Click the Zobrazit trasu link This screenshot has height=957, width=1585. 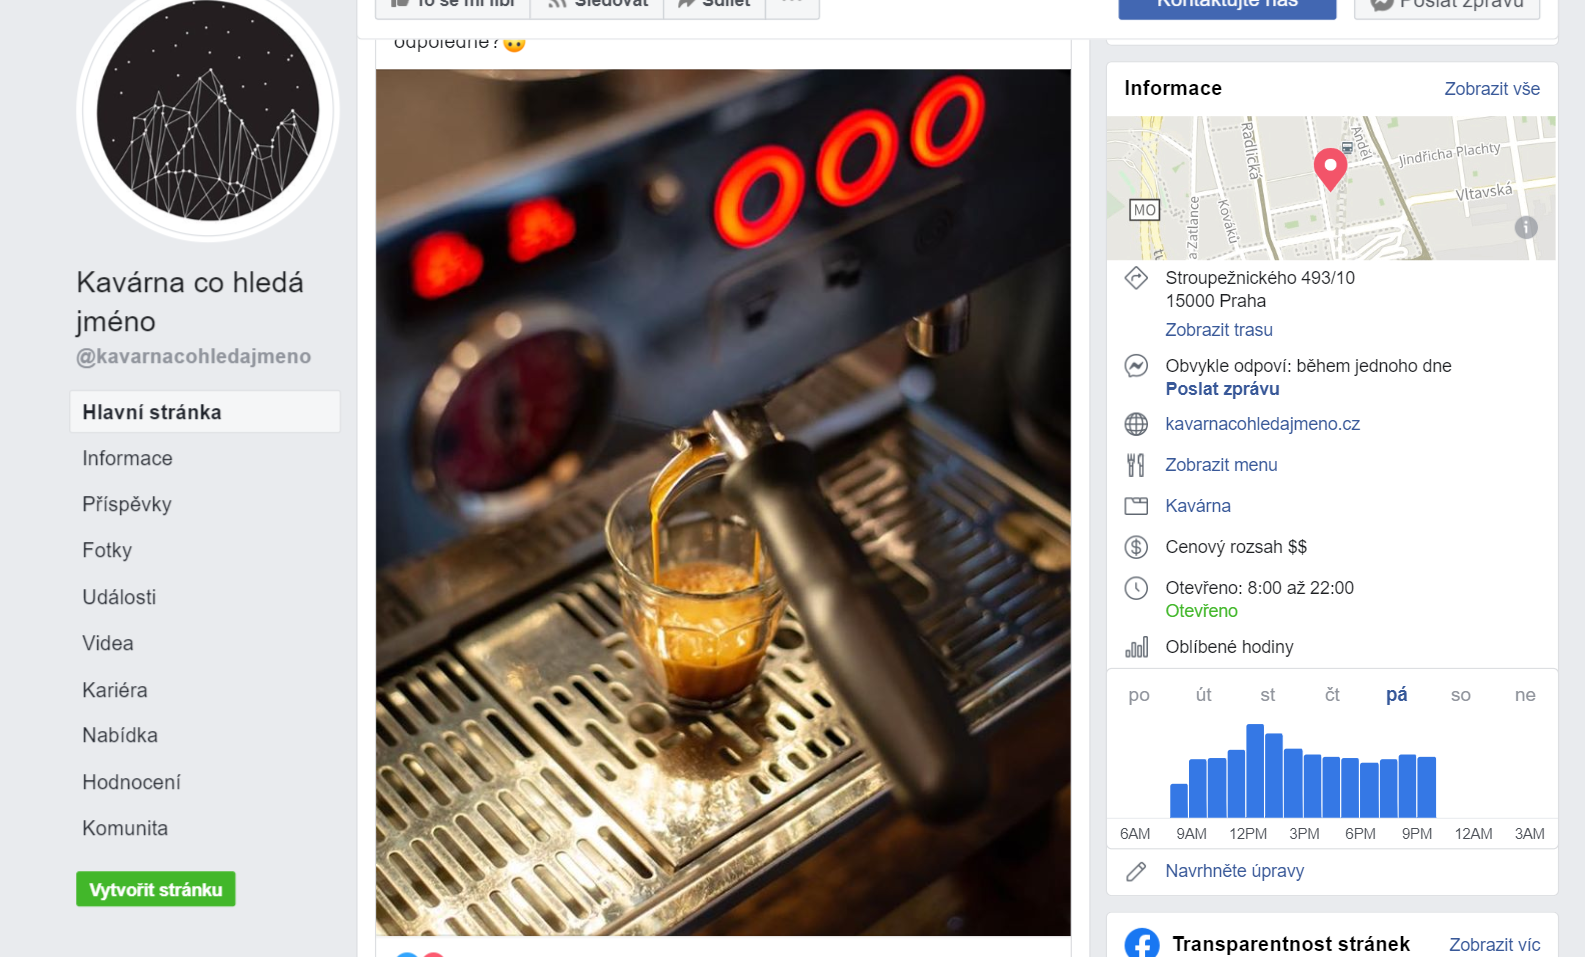pyautogui.click(x=1219, y=330)
